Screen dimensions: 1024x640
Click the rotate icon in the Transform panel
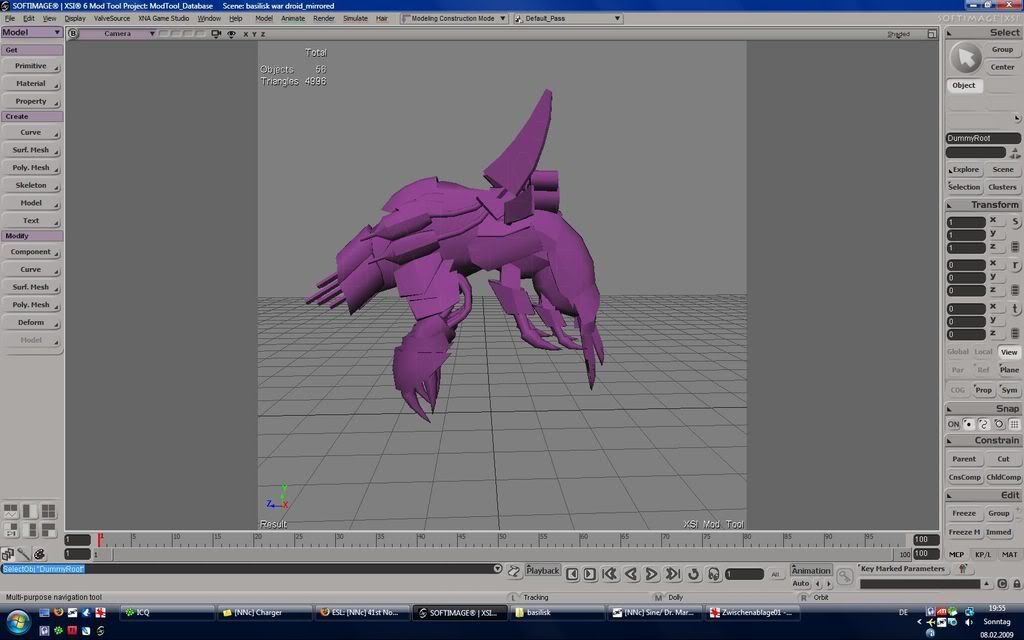click(1016, 265)
